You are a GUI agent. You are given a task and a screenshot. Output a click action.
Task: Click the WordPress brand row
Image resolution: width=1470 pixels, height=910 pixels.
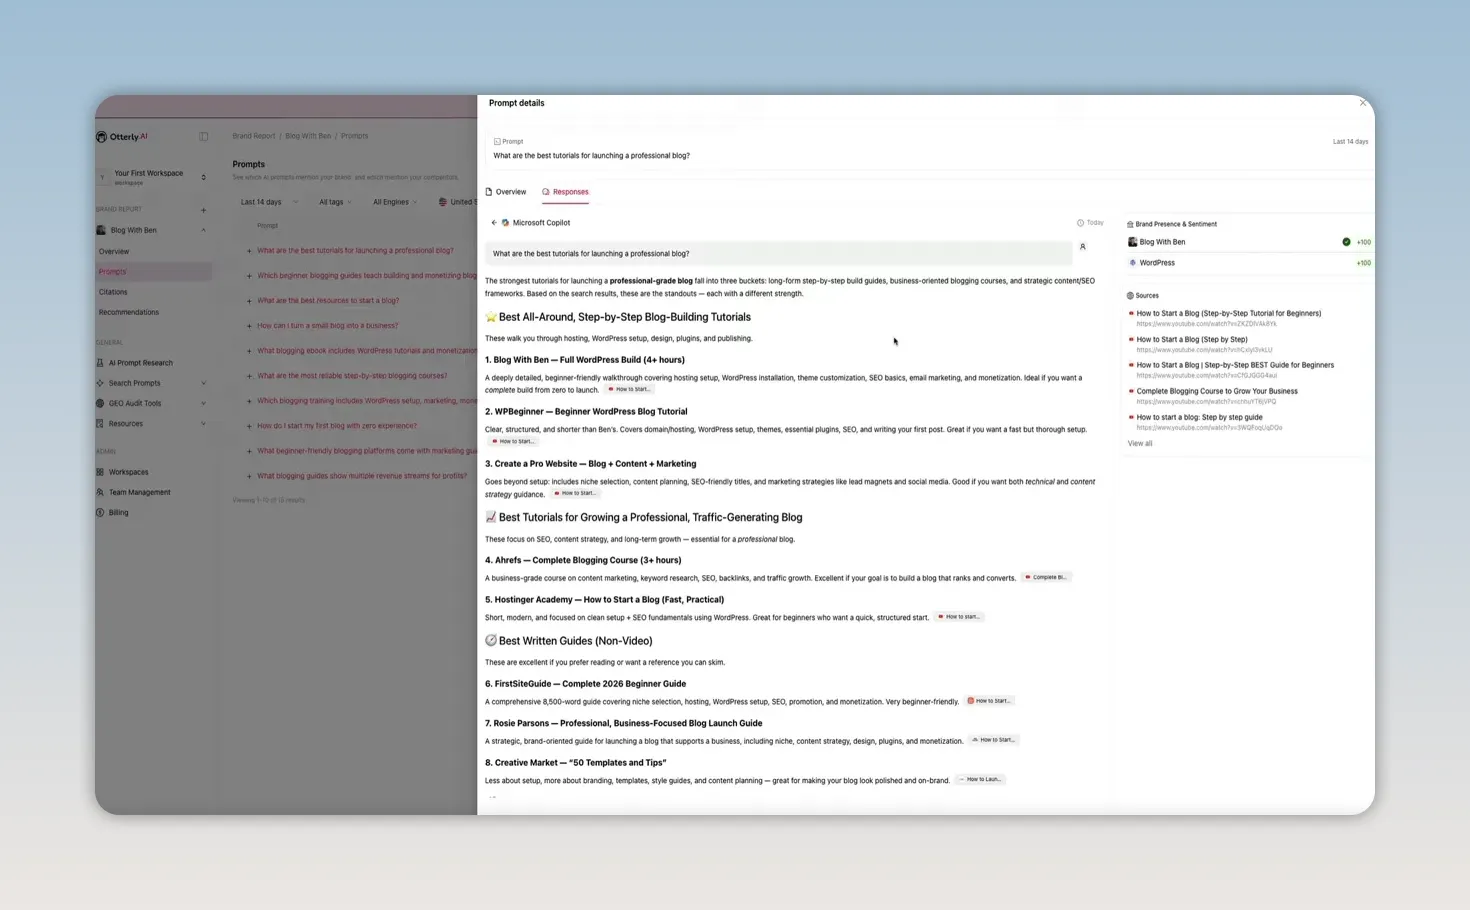coord(1249,263)
